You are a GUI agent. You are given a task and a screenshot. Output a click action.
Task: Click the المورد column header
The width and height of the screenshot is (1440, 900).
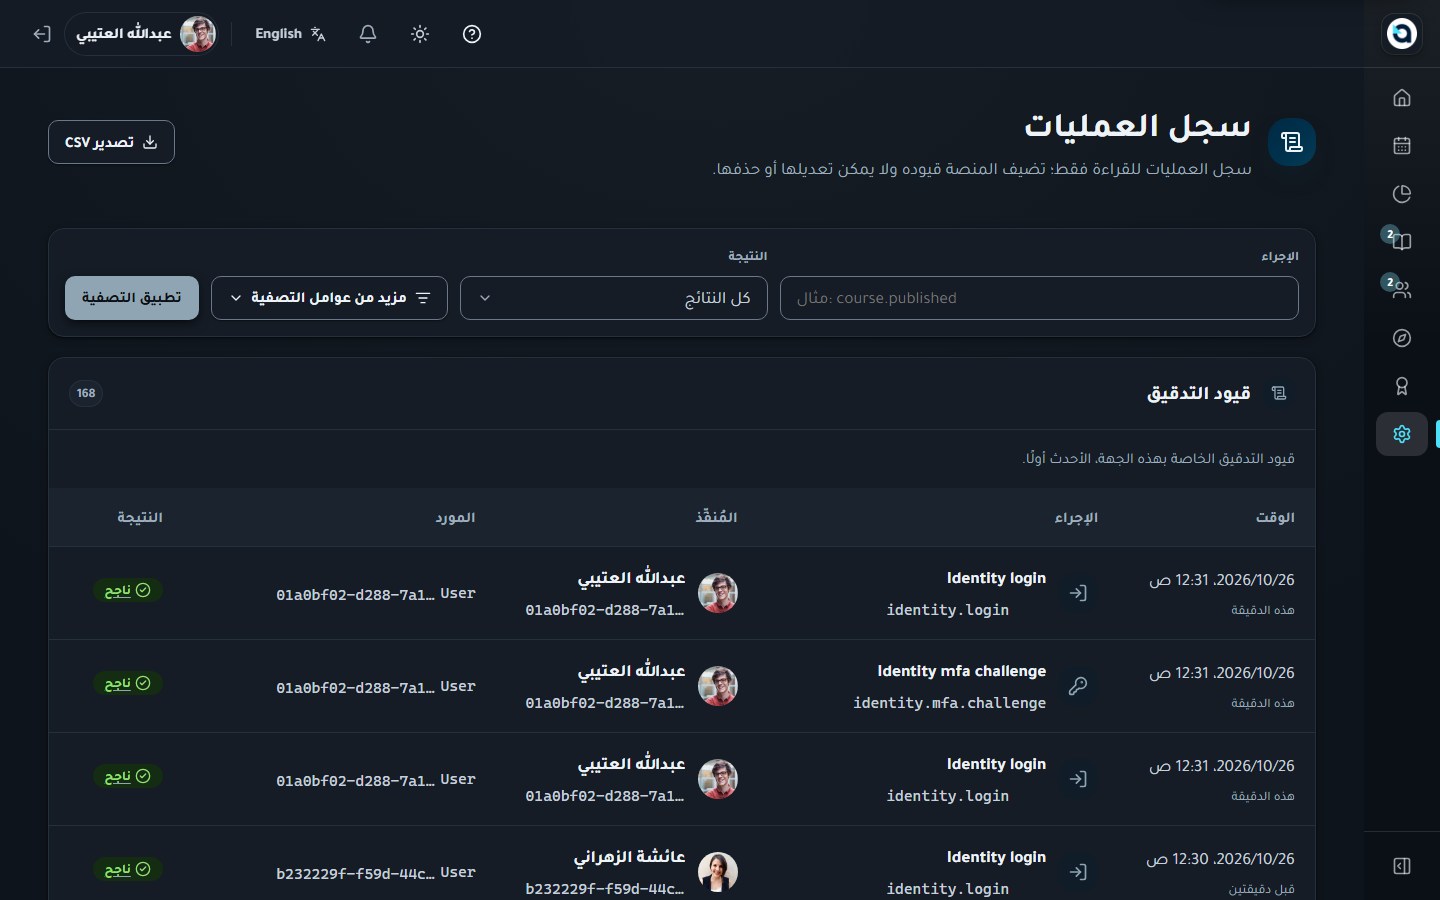point(455,517)
